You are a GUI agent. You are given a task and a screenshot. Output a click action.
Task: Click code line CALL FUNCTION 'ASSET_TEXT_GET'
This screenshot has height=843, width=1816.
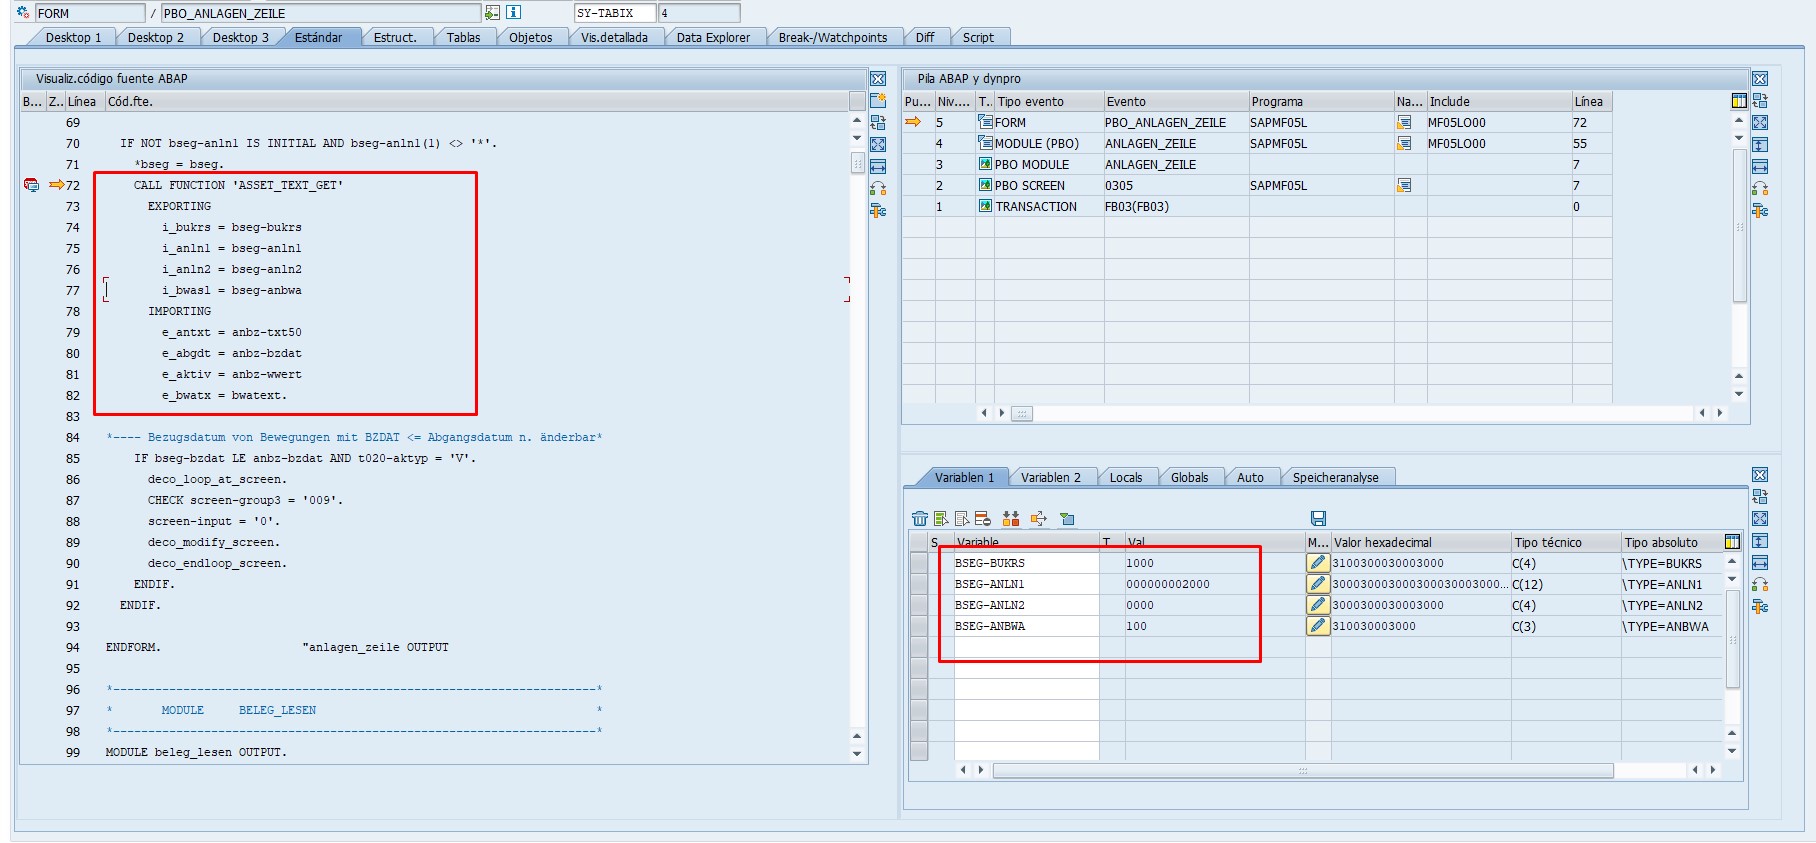tap(238, 185)
